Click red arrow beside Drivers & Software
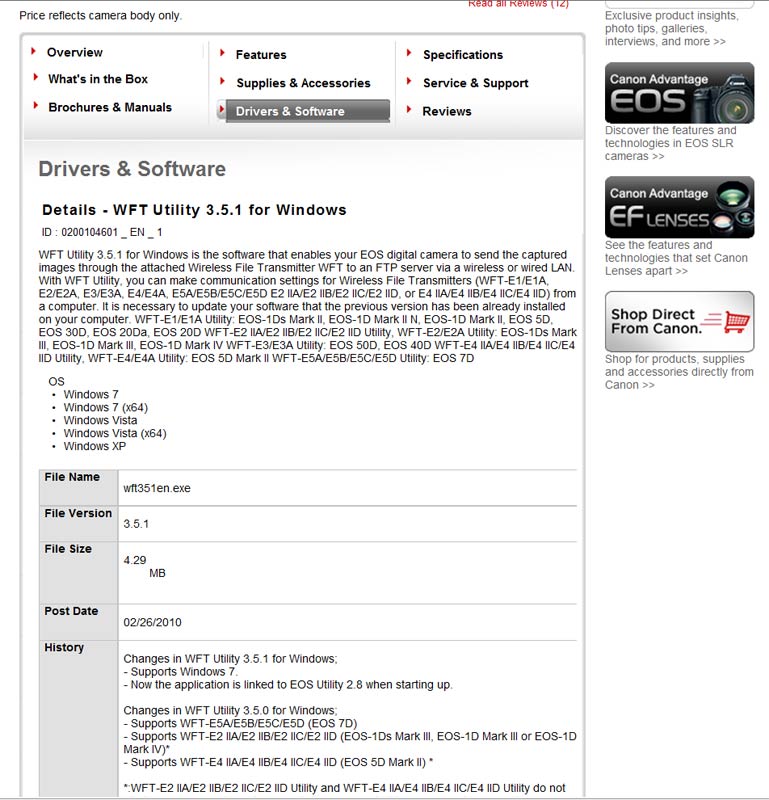This screenshot has height=800, width=769. (x=221, y=109)
